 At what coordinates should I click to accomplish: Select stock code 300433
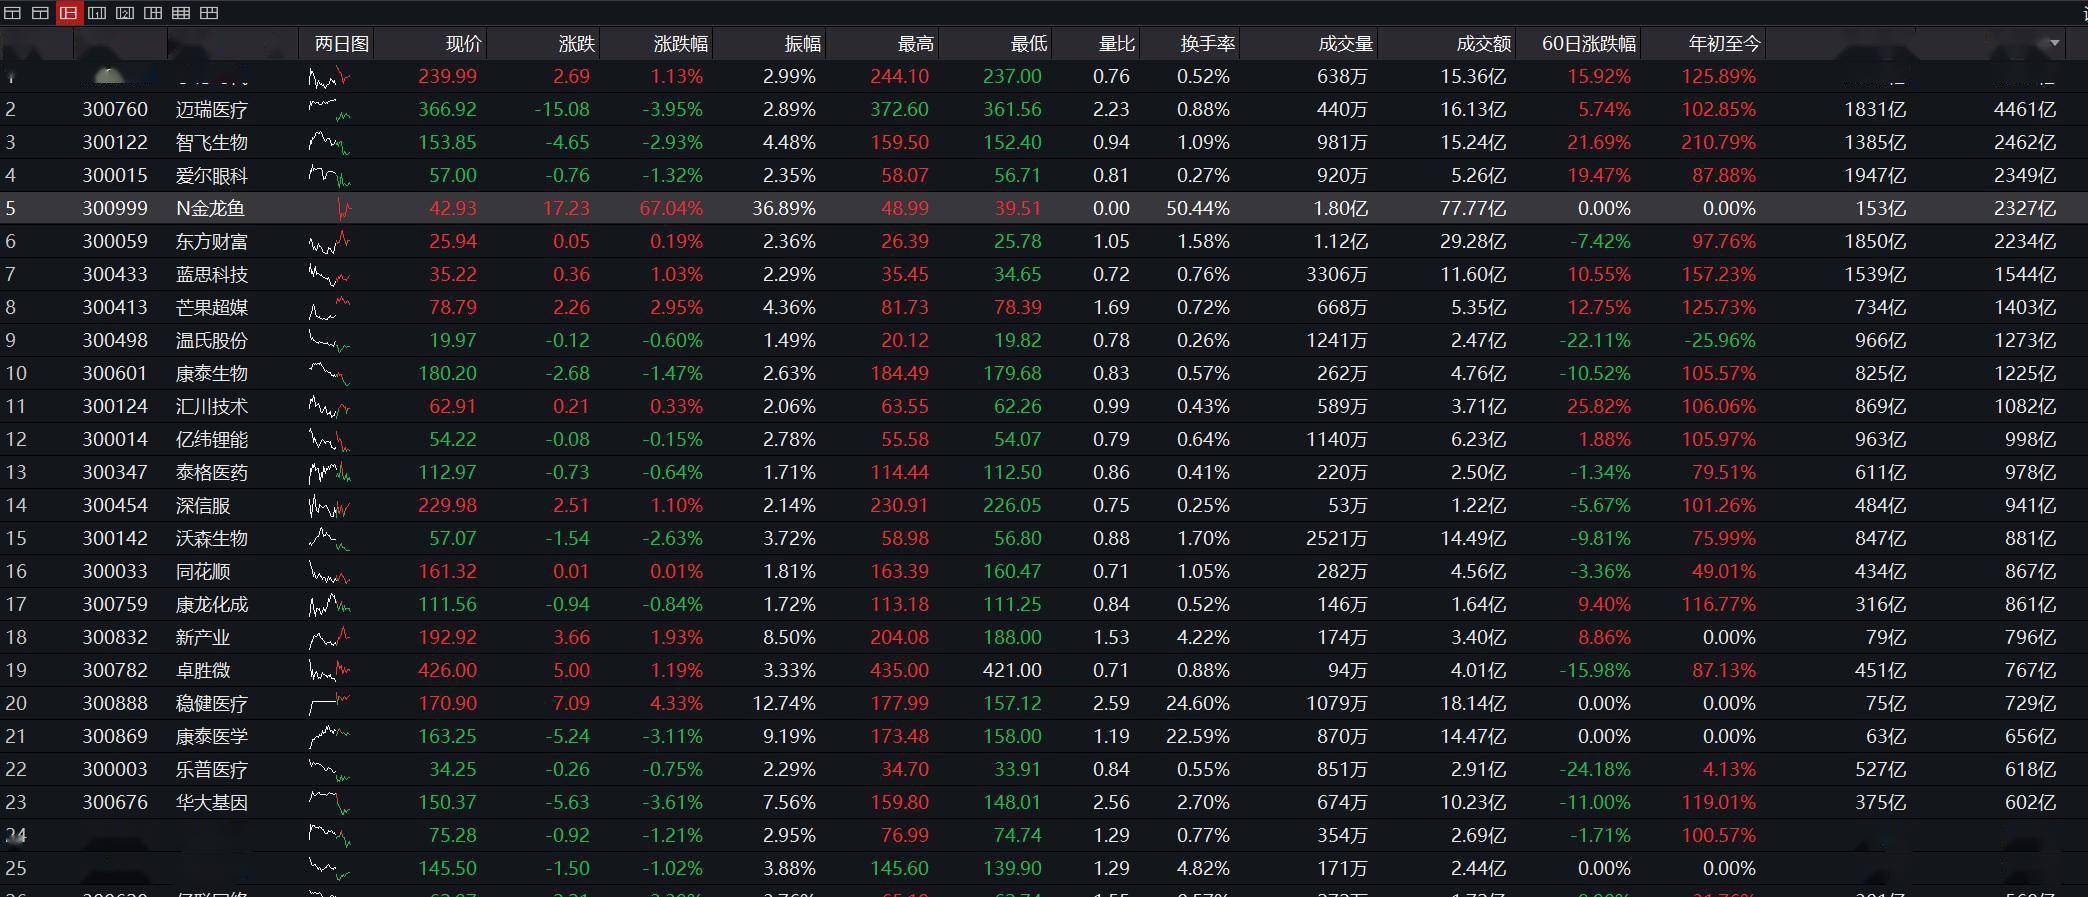click(x=115, y=275)
